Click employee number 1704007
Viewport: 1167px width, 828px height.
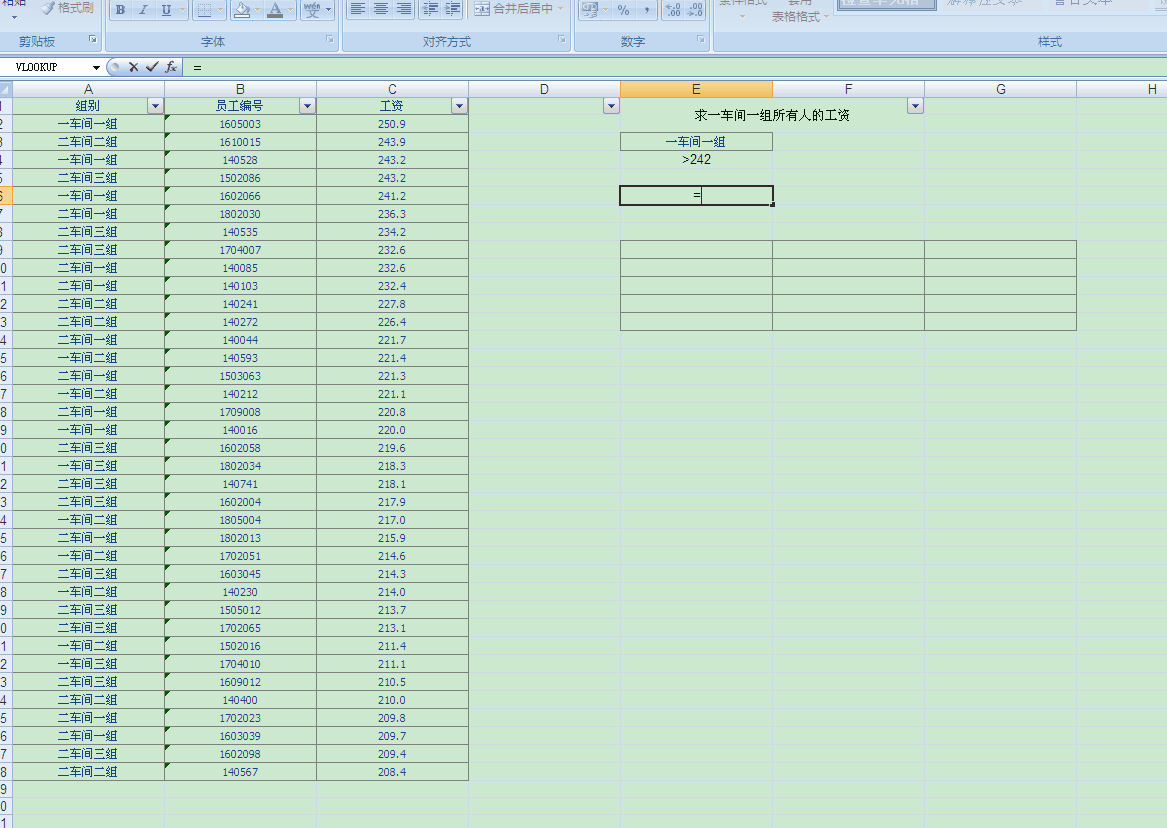coord(240,250)
